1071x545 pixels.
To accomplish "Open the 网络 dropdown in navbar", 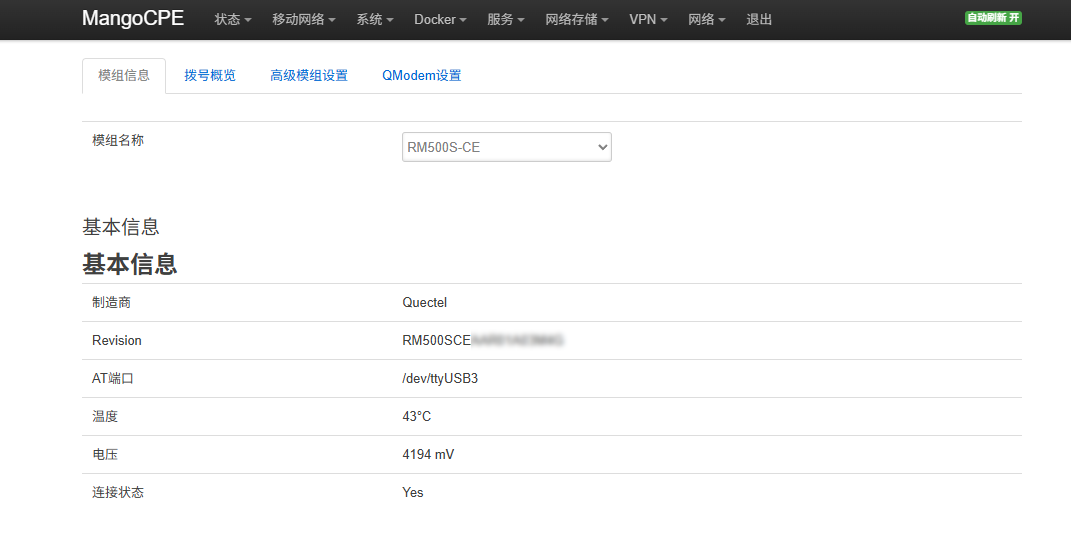I will pyautogui.click(x=707, y=20).
